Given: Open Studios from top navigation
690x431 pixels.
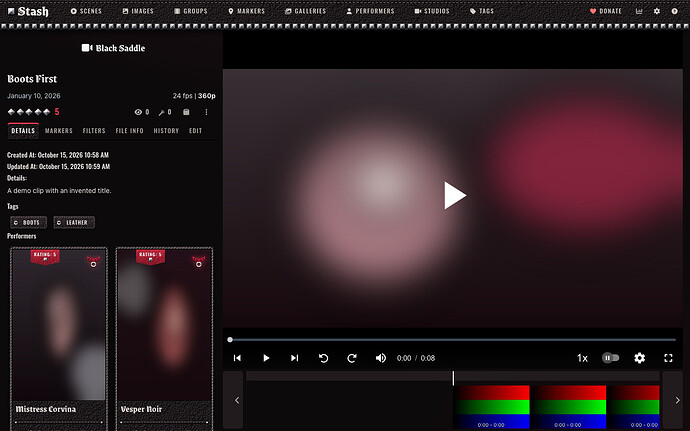Looking at the screenshot, I should pos(432,11).
